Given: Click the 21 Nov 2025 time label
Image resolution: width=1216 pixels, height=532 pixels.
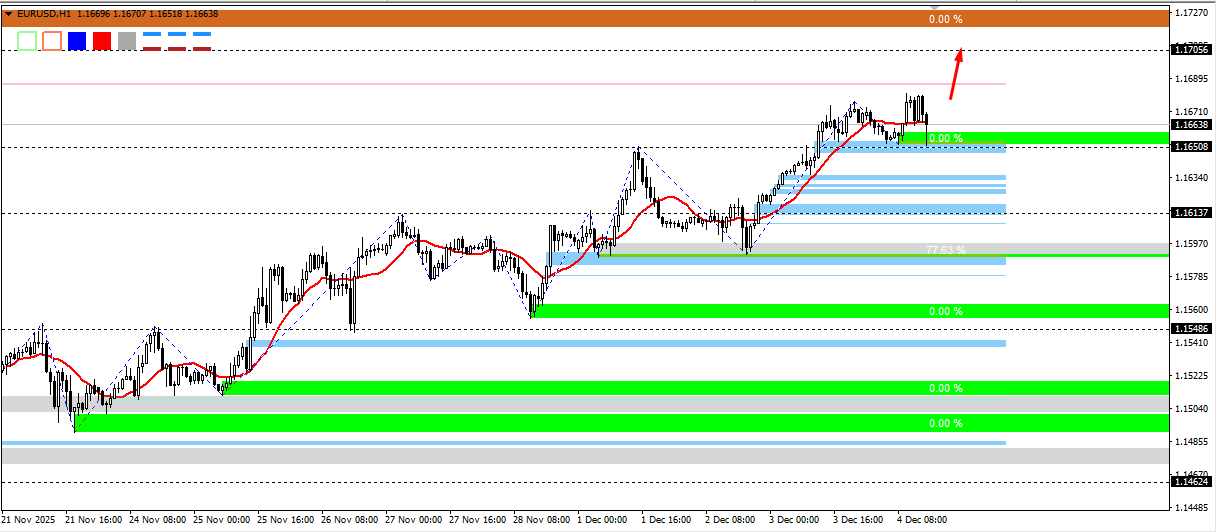Looking at the screenshot, I should 29,521.
